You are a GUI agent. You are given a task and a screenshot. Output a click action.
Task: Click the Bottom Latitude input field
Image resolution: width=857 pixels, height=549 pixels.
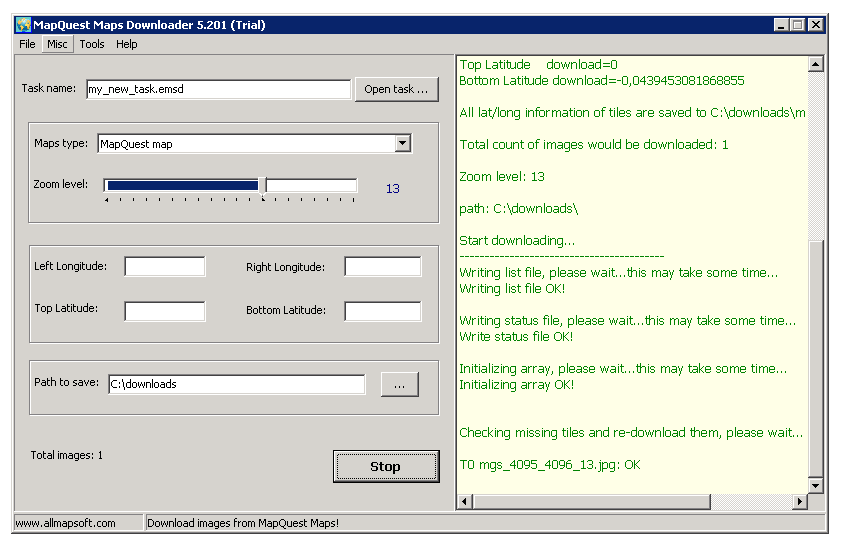[x=383, y=311]
